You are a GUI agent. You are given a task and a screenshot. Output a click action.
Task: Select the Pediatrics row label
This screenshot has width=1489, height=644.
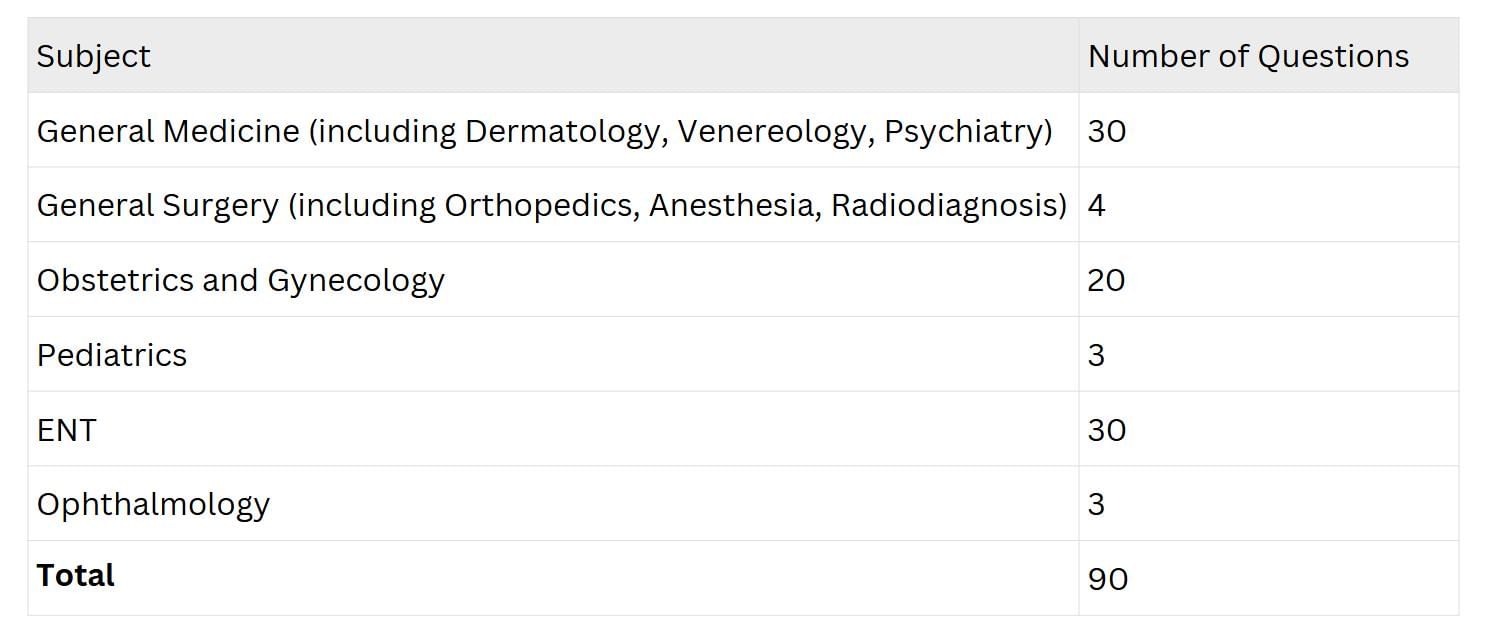pos(111,355)
